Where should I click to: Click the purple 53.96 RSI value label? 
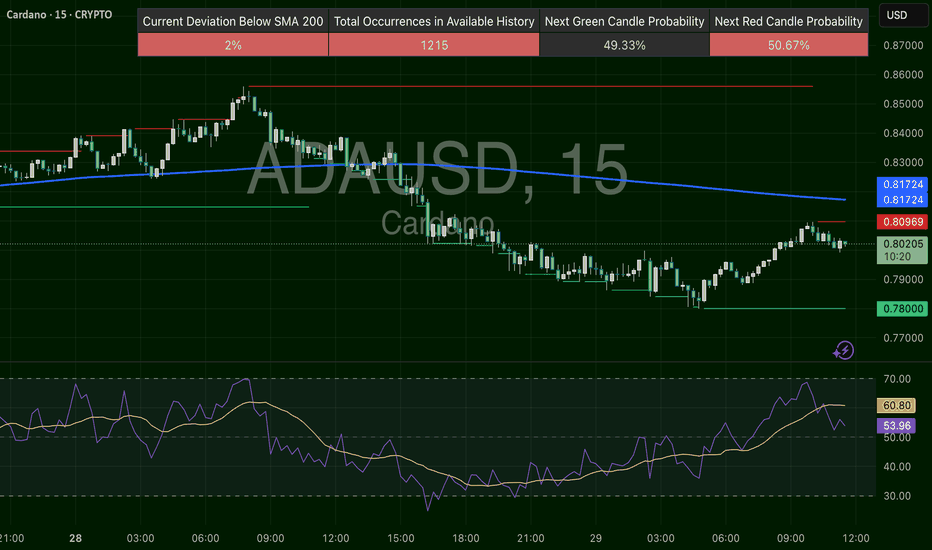click(896, 426)
